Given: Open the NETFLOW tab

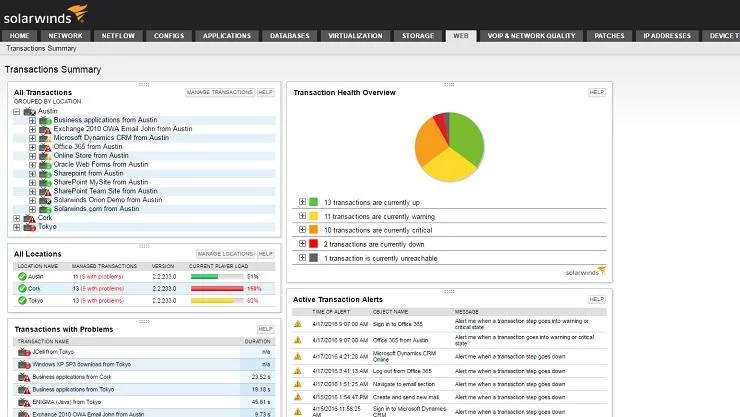Looking at the screenshot, I should click(x=118, y=36).
